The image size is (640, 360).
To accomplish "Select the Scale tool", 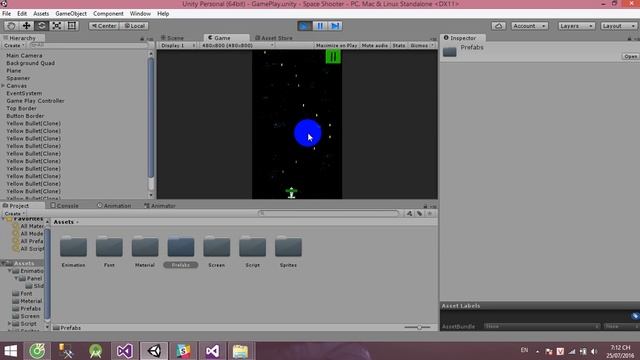I will pos(57,26).
